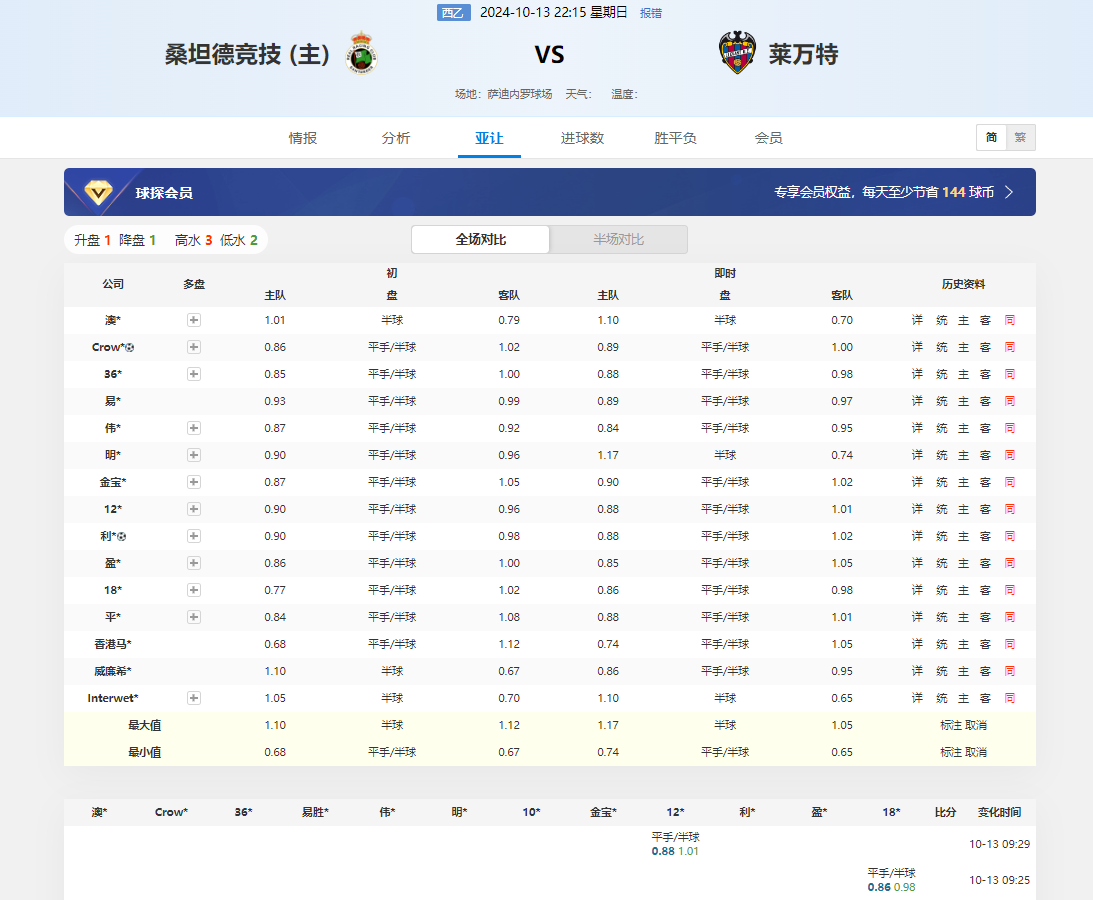Click 标注 in the 最大值 row
This screenshot has height=900, width=1093.
click(951, 725)
